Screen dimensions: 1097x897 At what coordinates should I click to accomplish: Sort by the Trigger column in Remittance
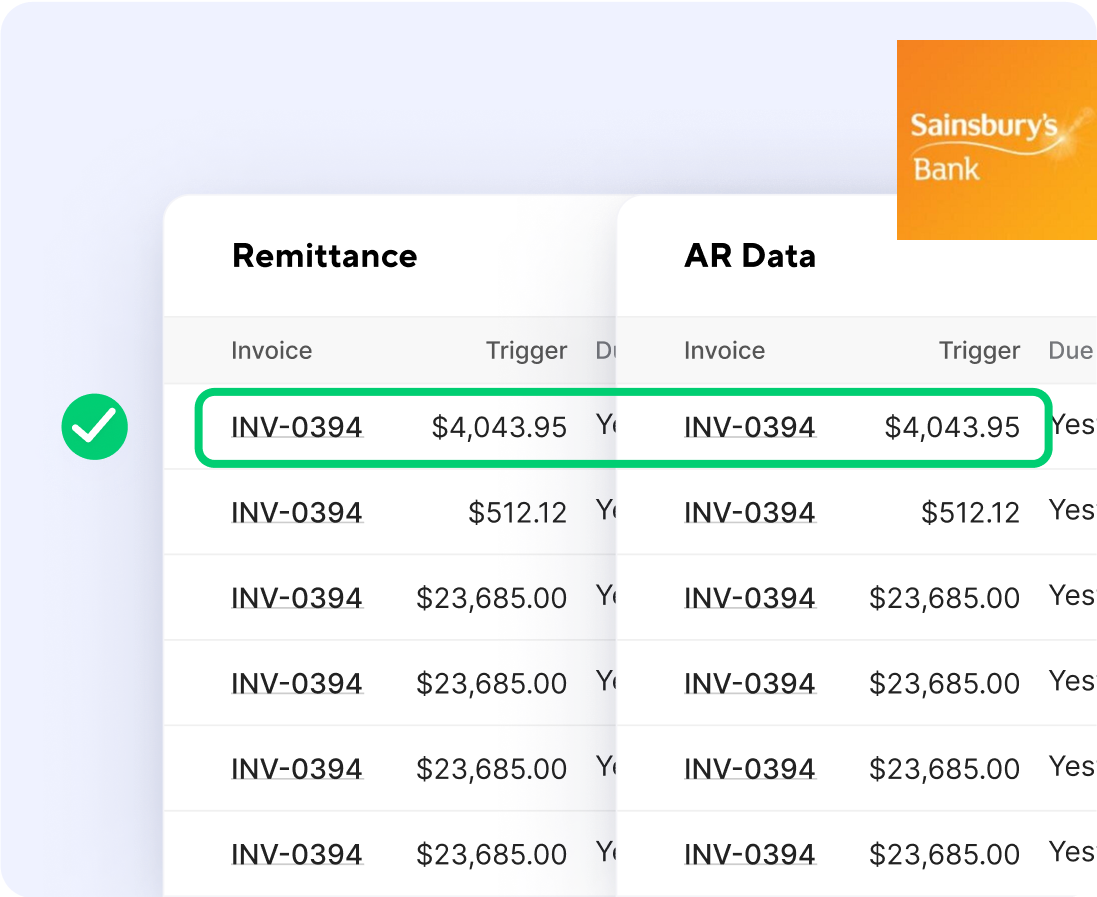527,351
